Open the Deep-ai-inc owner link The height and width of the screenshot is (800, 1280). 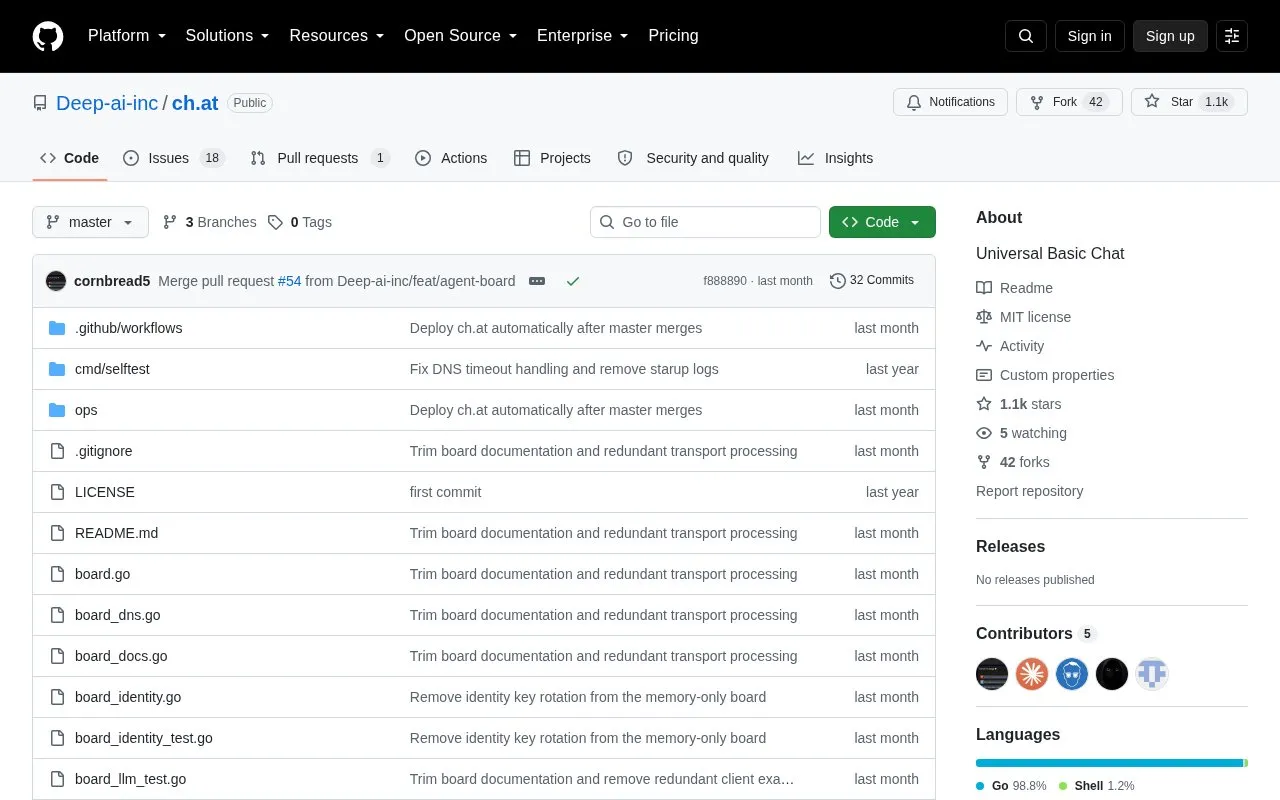tap(107, 103)
